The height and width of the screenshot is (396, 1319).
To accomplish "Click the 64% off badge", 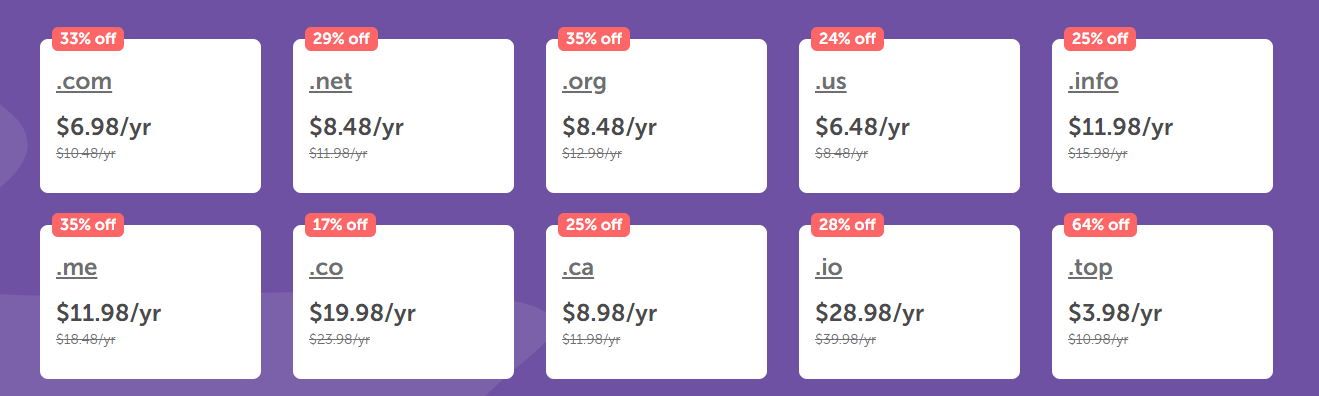I will (x=1100, y=224).
